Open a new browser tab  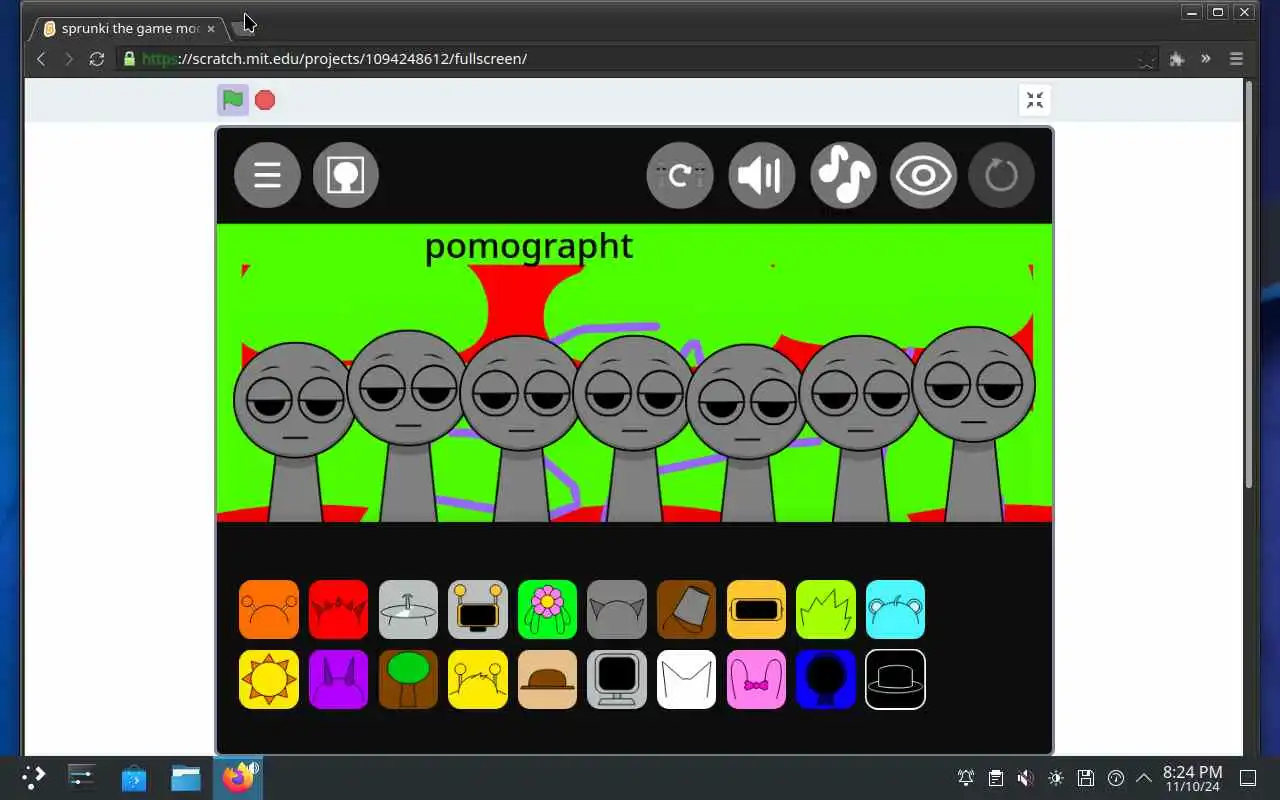243,28
